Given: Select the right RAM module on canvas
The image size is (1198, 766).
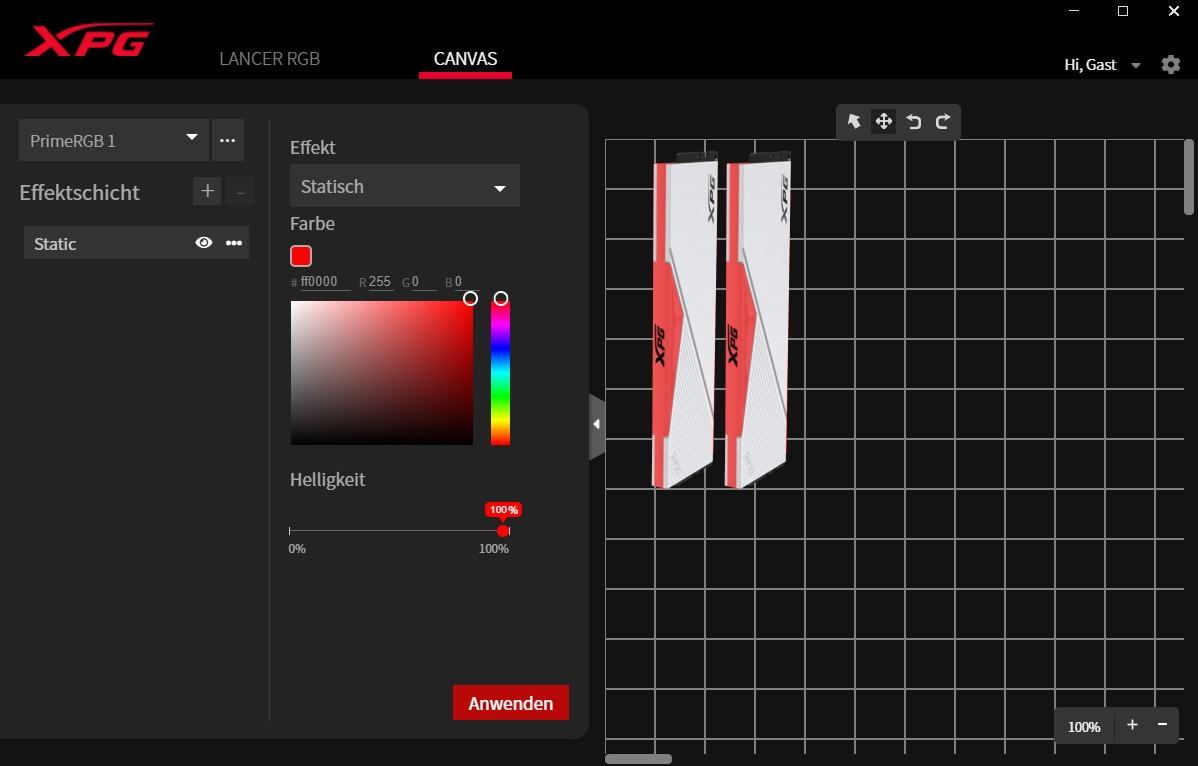Looking at the screenshot, I should (x=757, y=319).
